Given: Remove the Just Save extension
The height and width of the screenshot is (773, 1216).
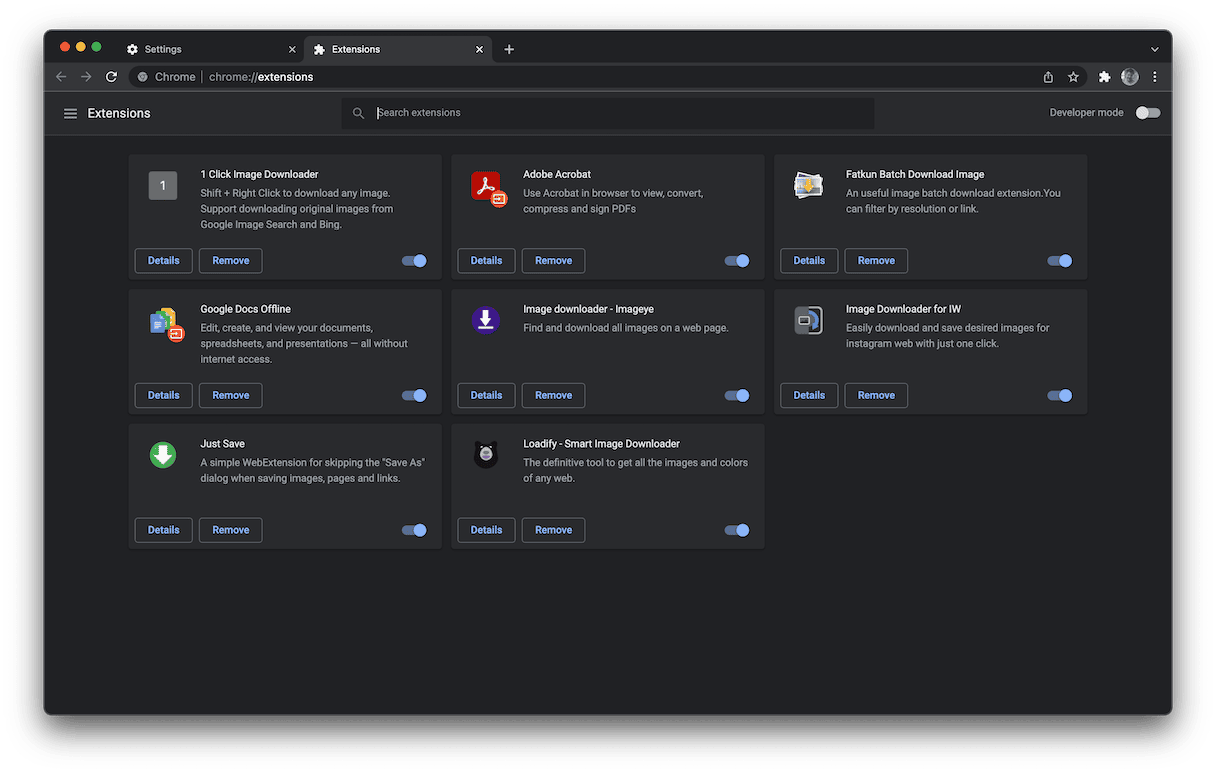Looking at the screenshot, I should [x=231, y=530].
